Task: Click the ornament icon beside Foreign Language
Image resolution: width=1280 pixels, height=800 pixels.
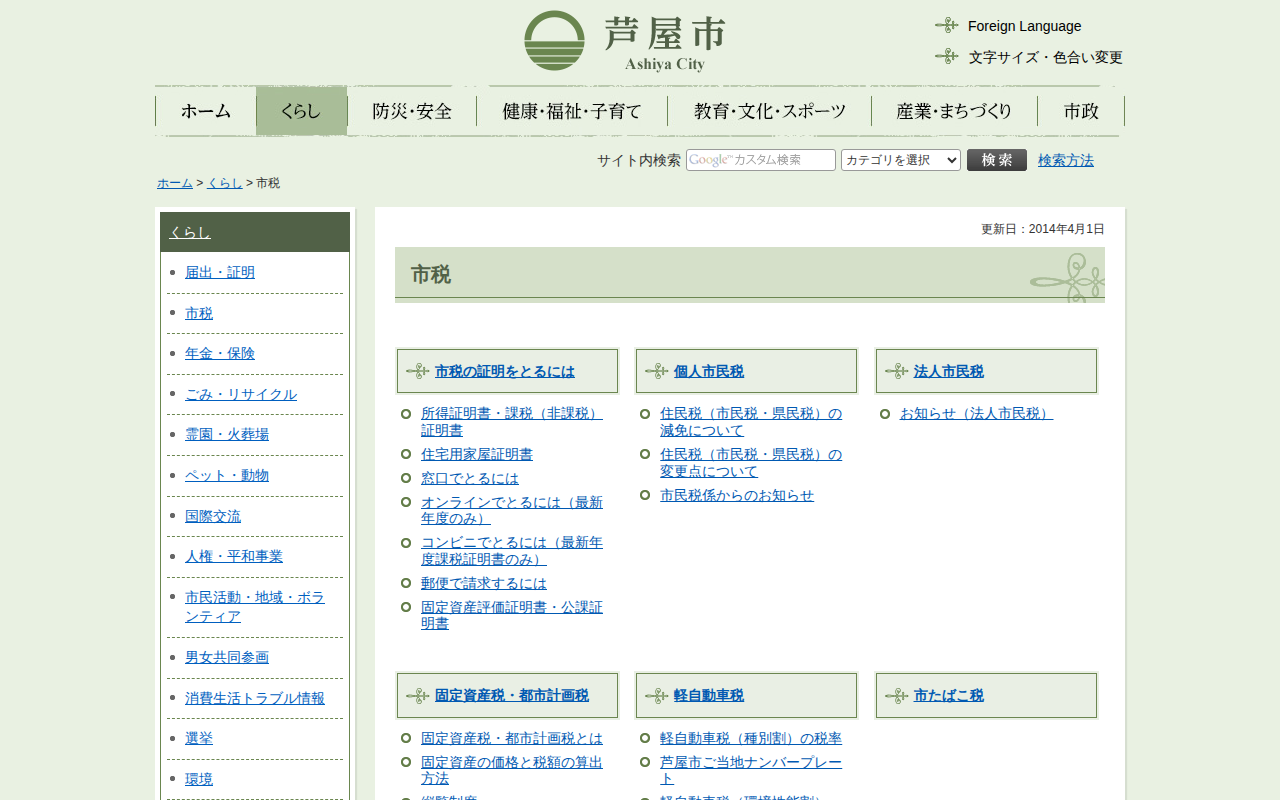Action: [x=946, y=26]
